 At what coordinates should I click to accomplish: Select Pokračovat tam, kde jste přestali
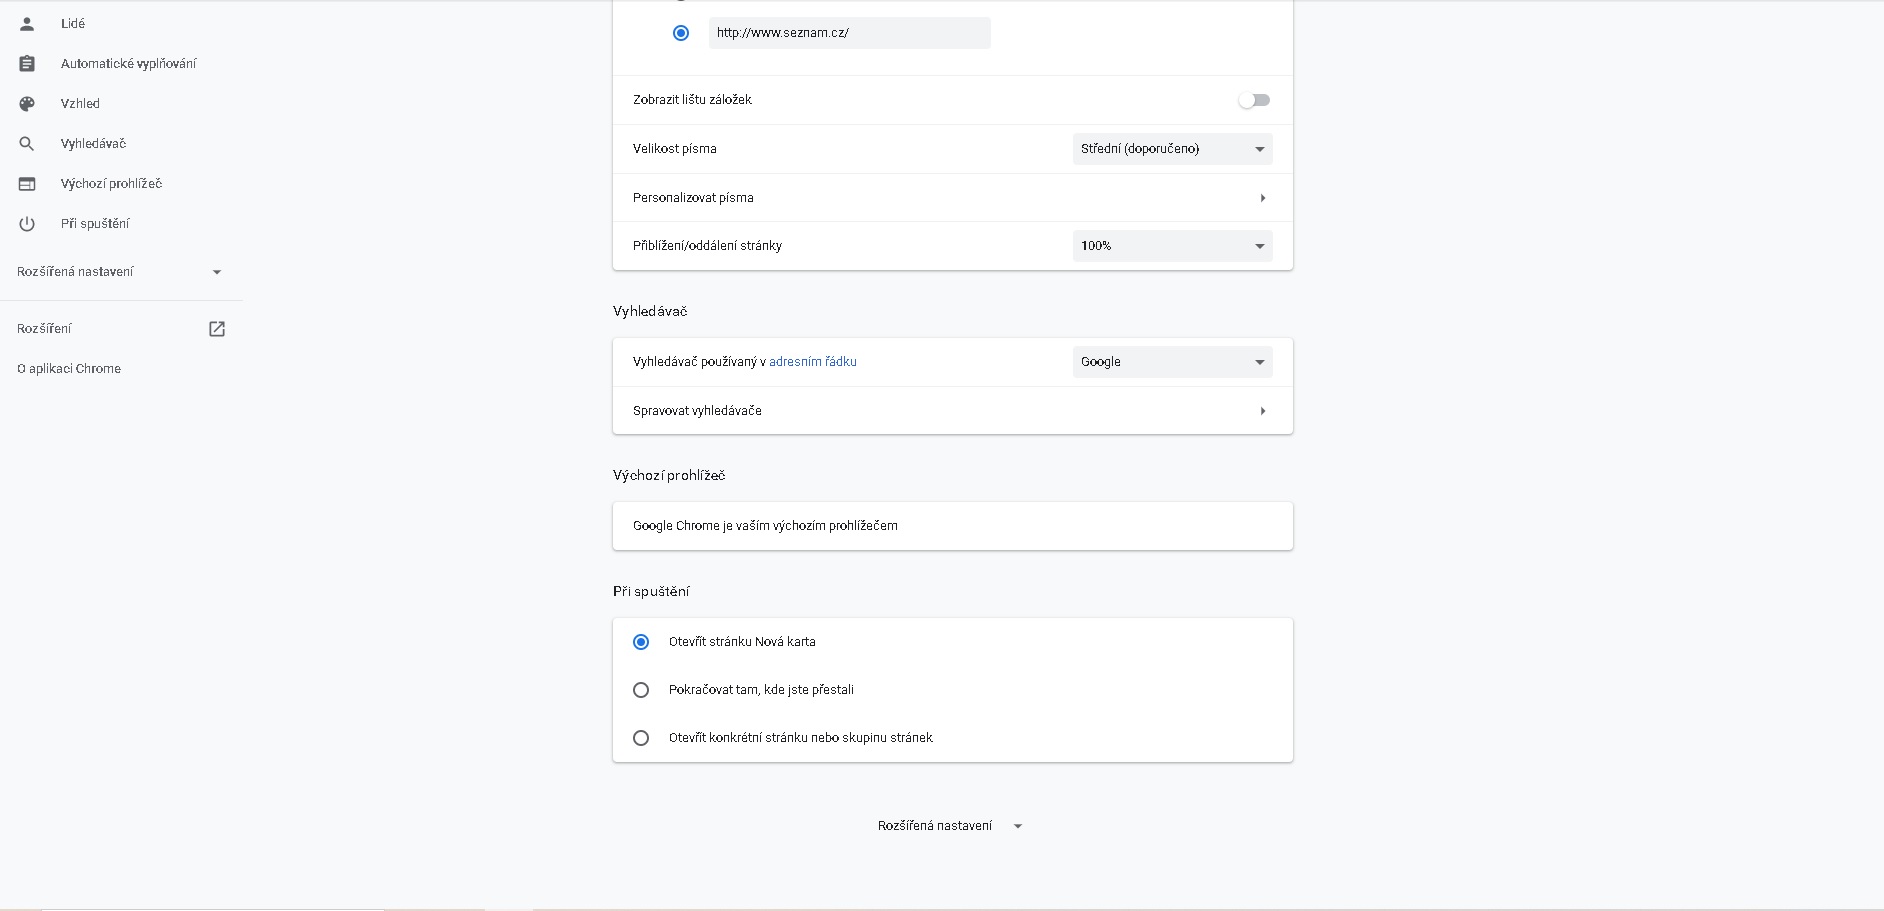[x=641, y=690]
